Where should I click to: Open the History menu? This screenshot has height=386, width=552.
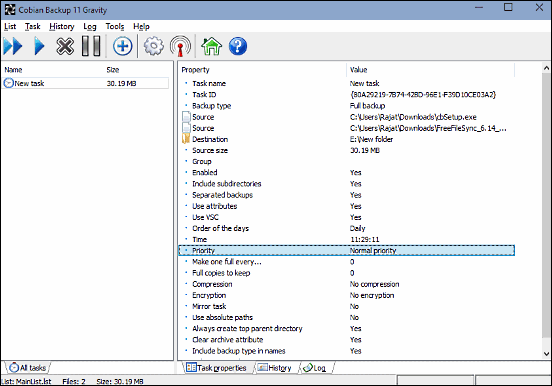(62, 26)
